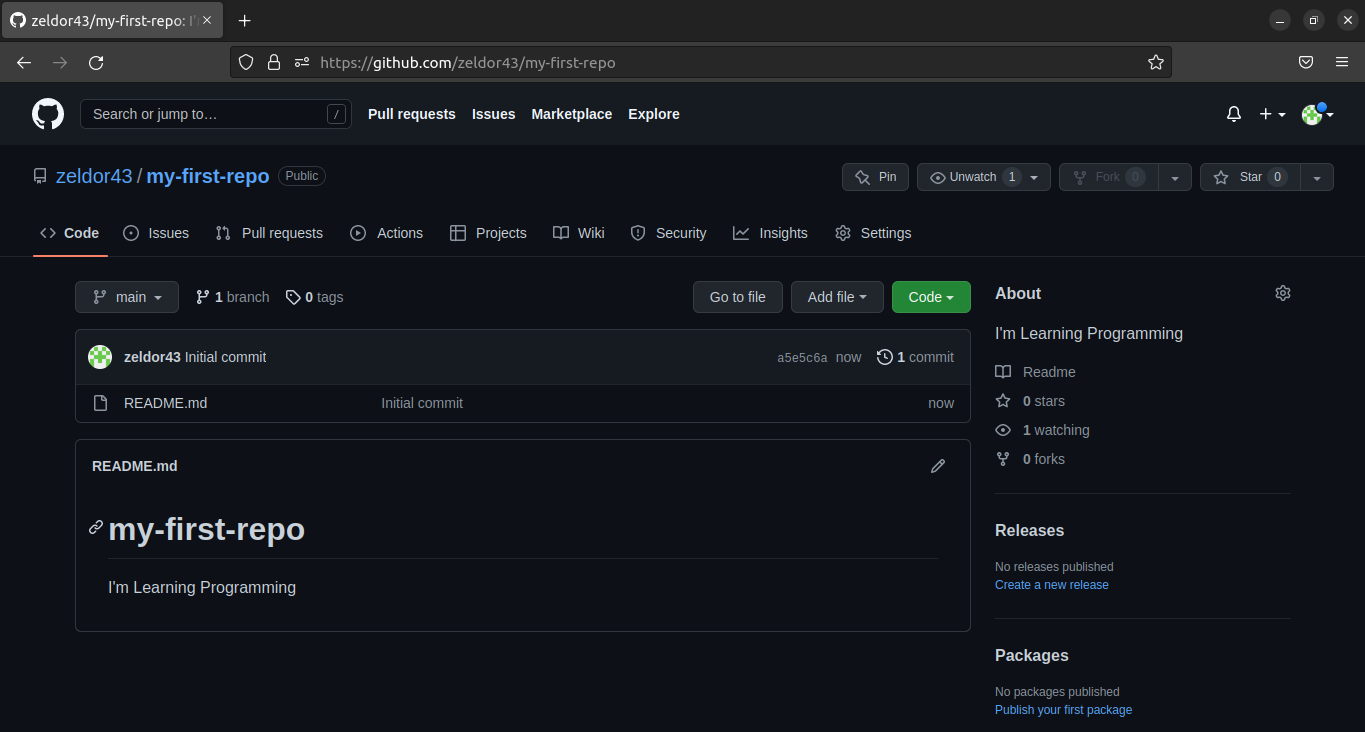The image size is (1365, 732).
Task: Open a new browser tab
Action: click(245, 20)
